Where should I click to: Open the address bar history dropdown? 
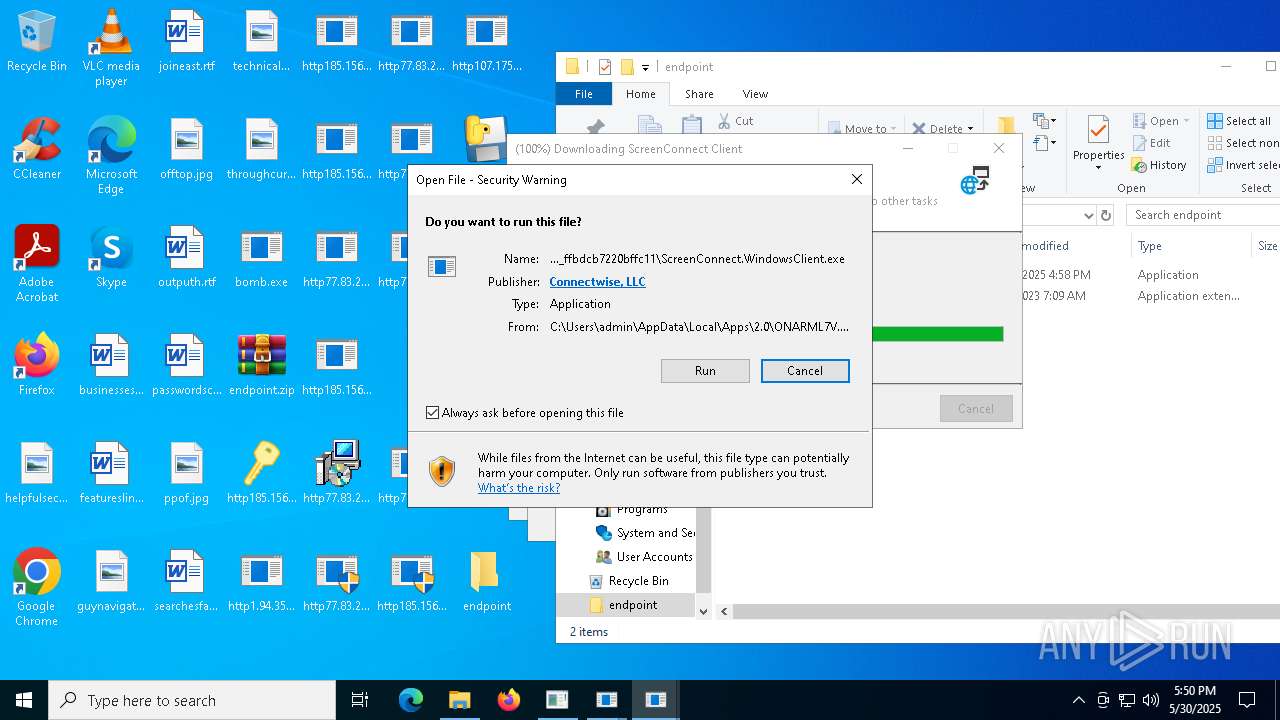coord(1089,215)
